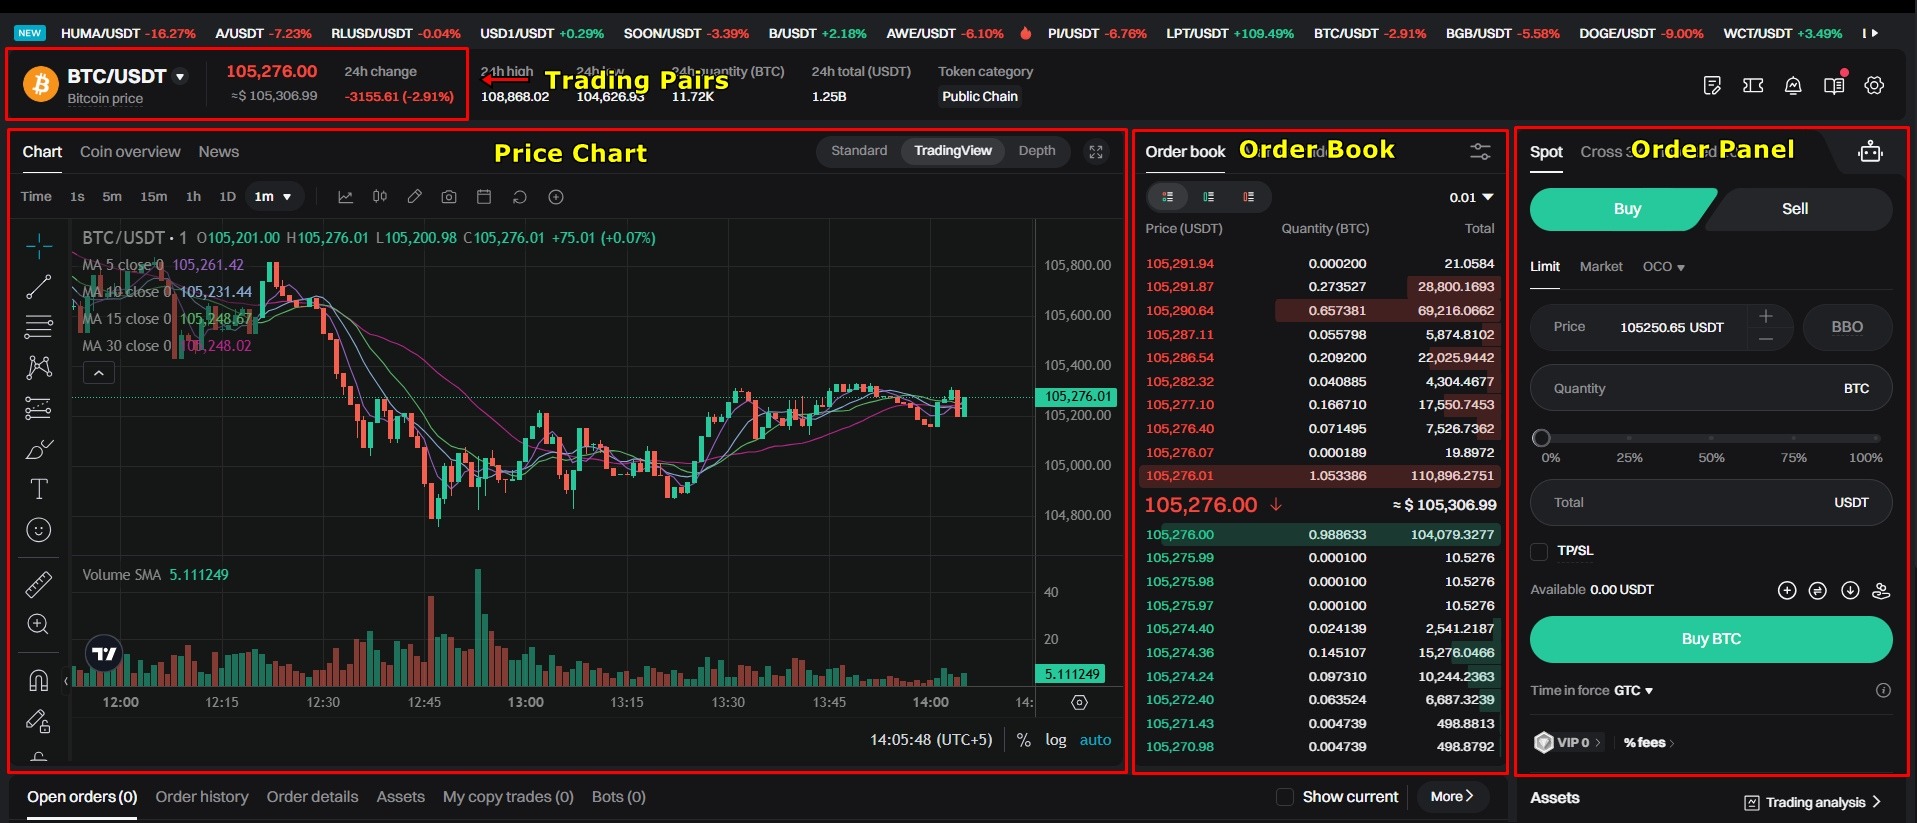The width and height of the screenshot is (1917, 823).
Task: Show buy orders only order book view
Action: point(1209,197)
